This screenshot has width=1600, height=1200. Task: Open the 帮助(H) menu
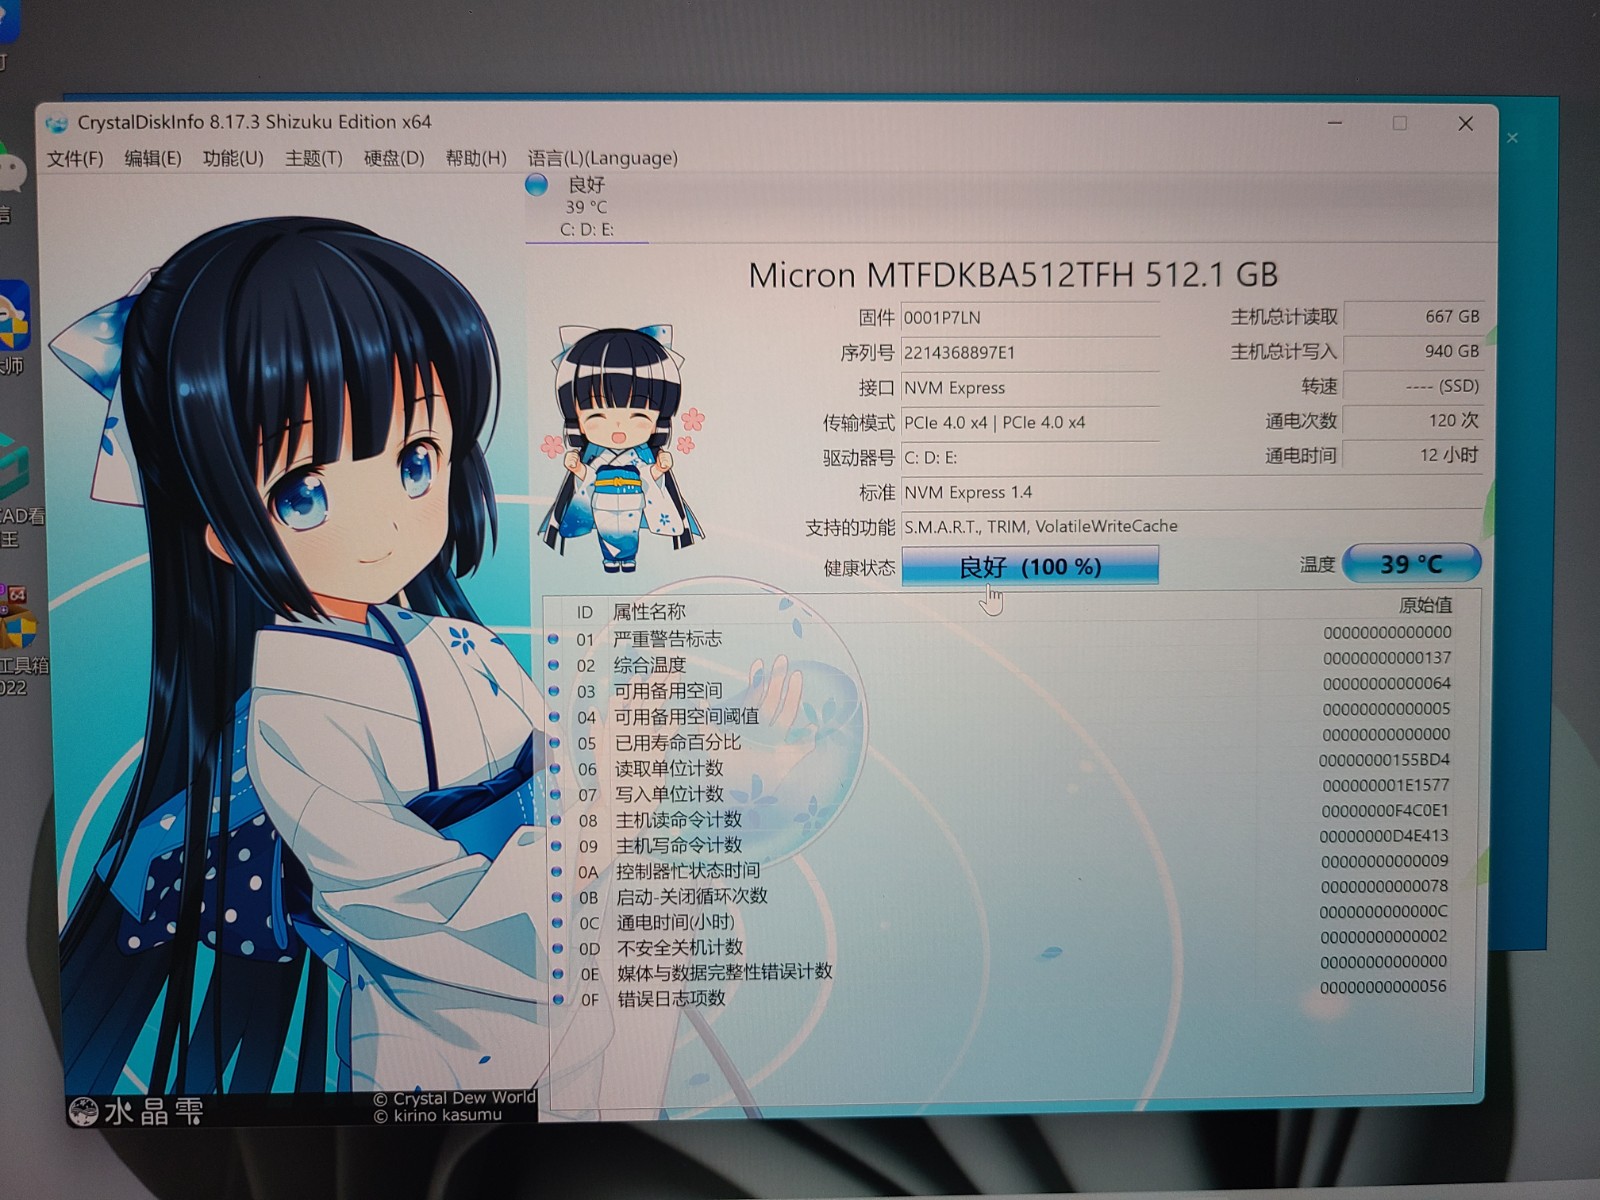[475, 158]
